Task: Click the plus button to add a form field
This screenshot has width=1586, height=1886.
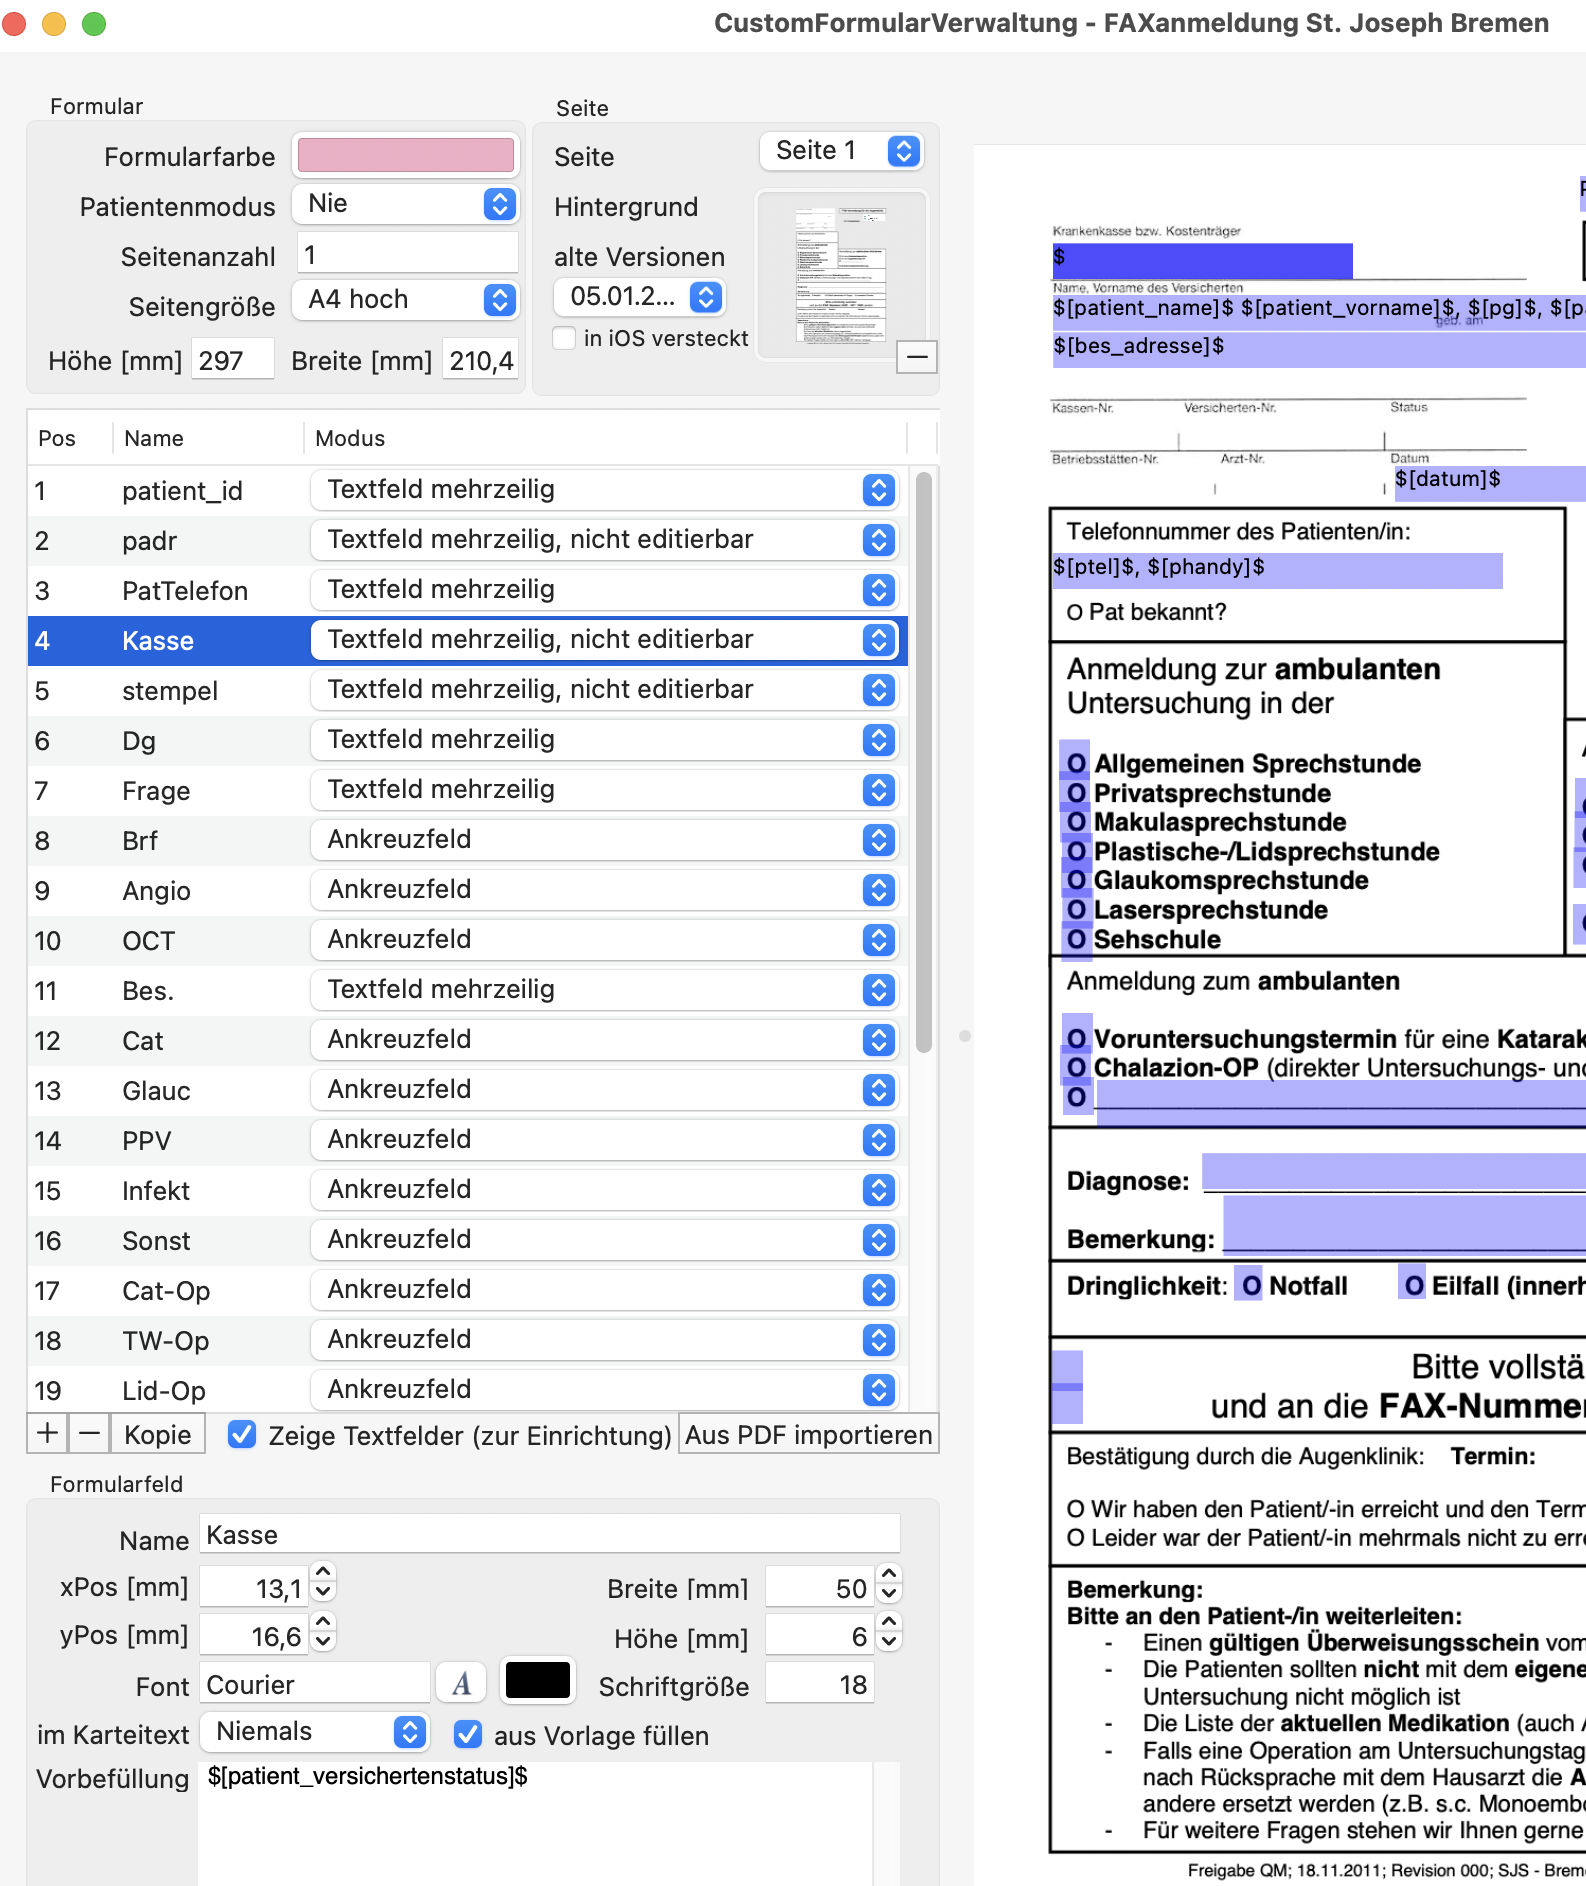Action: [x=47, y=1433]
